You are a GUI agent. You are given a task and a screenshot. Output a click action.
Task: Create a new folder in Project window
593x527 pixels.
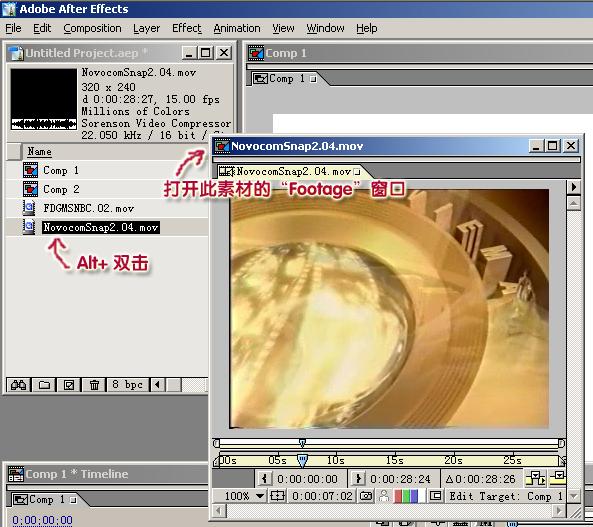click(44, 385)
